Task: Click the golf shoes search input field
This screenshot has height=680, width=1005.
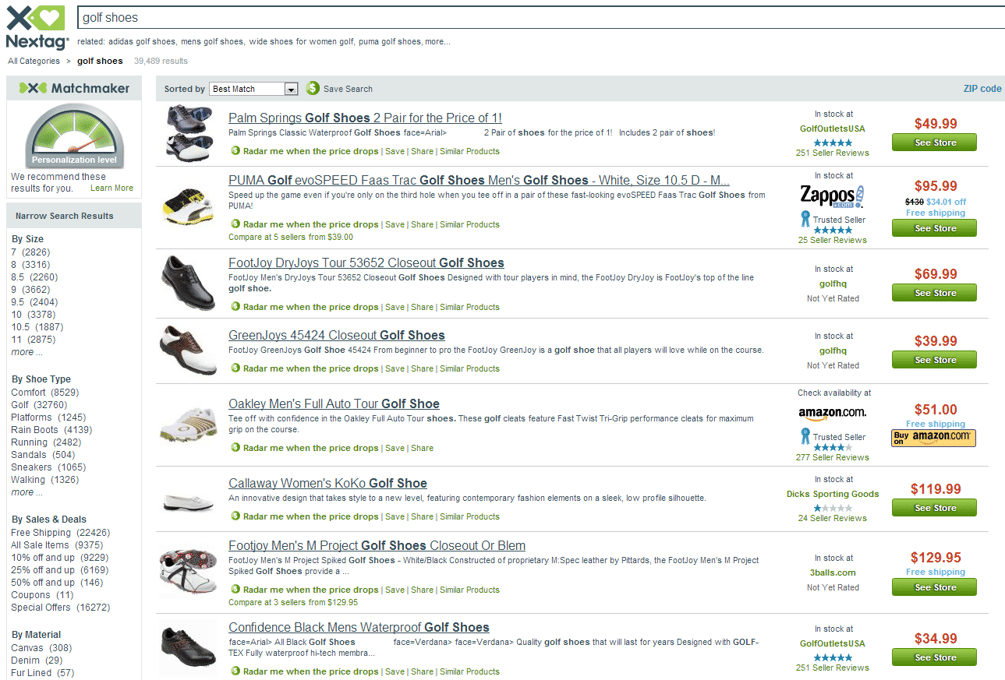Action: pyautogui.click(x=400, y=16)
